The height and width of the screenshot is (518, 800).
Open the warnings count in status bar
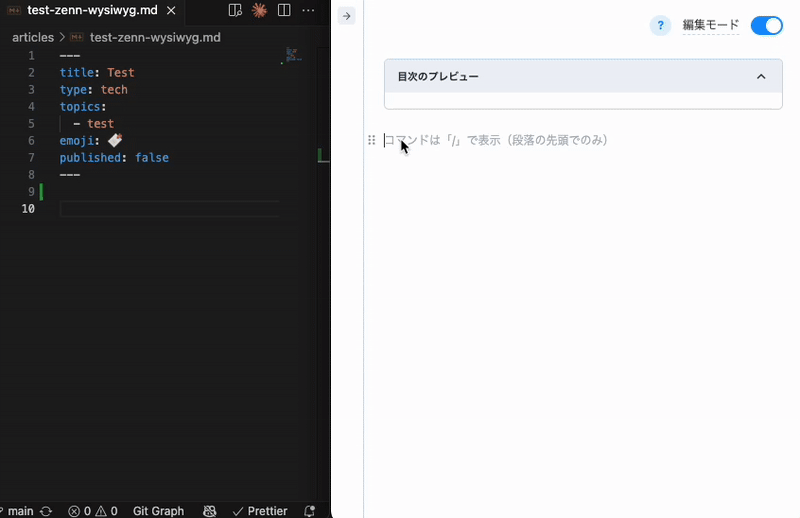click(x=107, y=511)
